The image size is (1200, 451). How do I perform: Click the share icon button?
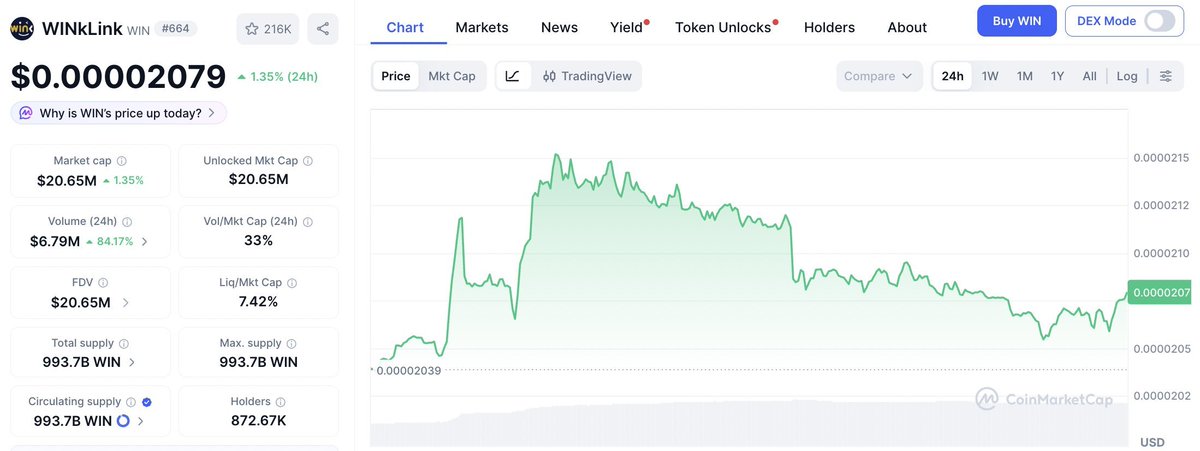pos(323,29)
